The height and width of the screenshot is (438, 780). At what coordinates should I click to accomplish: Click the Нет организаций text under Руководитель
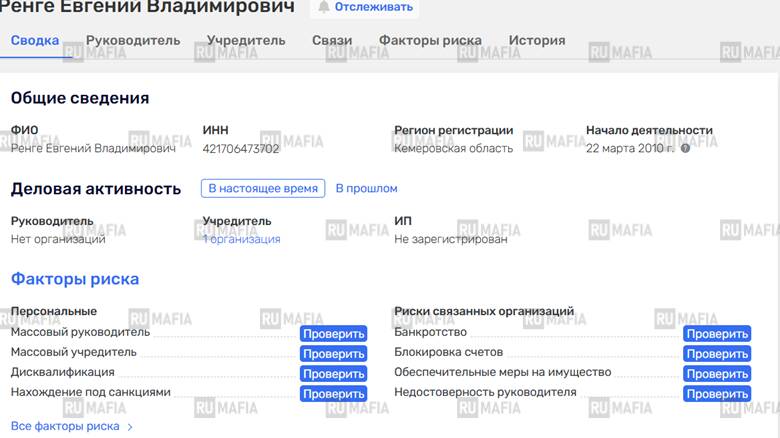58,239
